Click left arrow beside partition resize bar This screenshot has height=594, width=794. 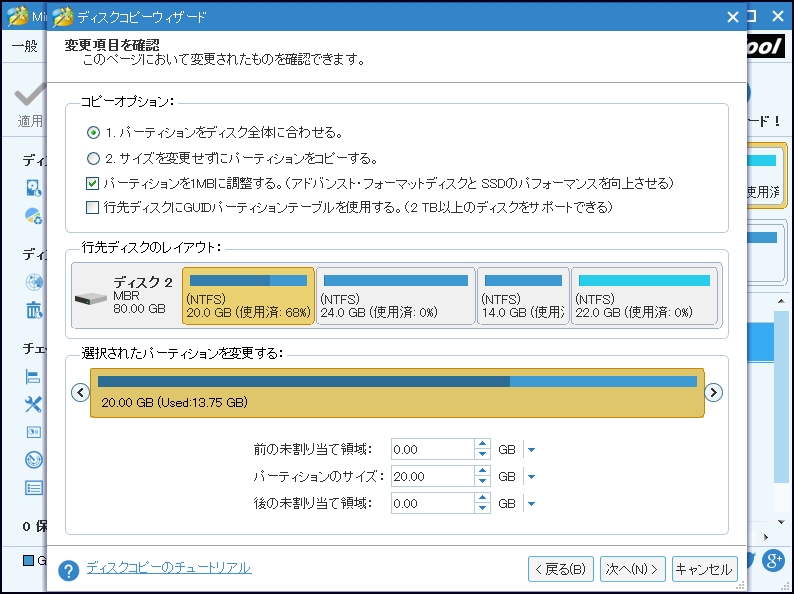point(81,392)
